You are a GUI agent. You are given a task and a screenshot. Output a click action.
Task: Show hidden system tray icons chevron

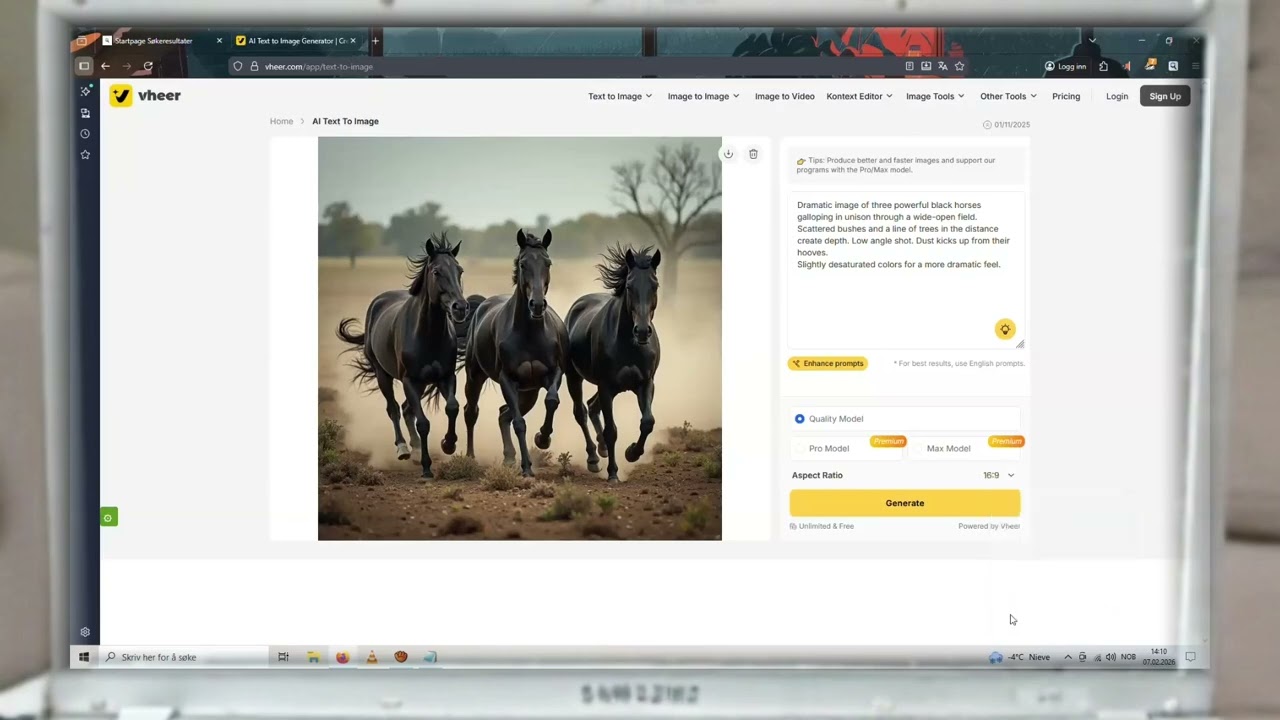[1067, 657]
